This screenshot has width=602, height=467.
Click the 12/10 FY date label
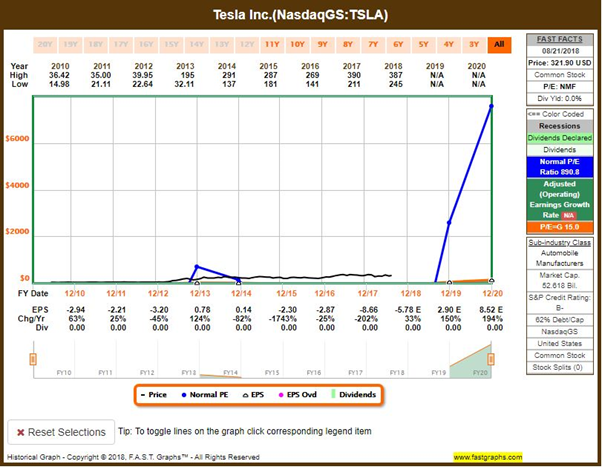point(74,293)
